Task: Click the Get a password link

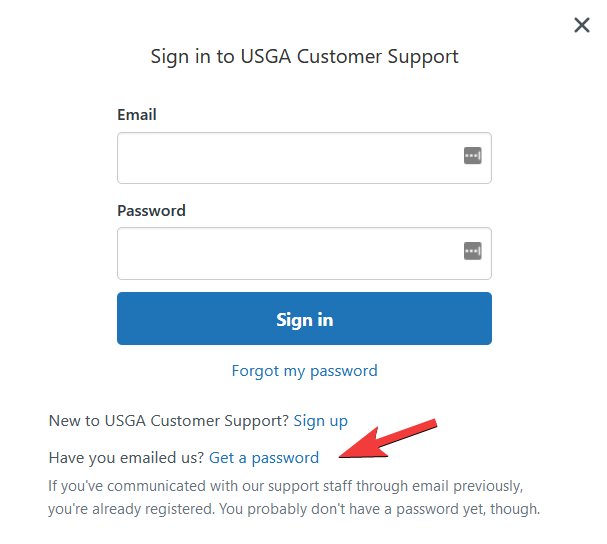Action: point(264,458)
